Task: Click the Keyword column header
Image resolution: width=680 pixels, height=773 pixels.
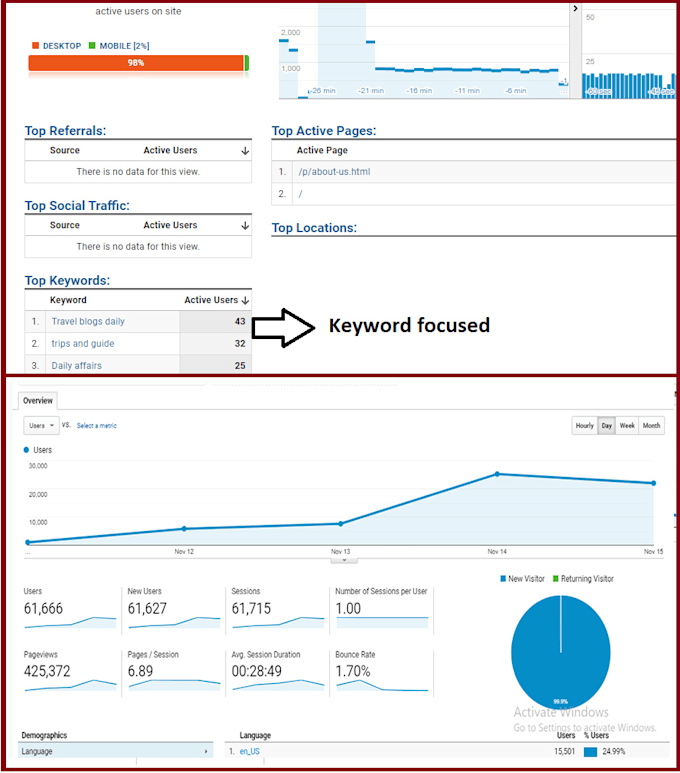Action: (x=68, y=300)
